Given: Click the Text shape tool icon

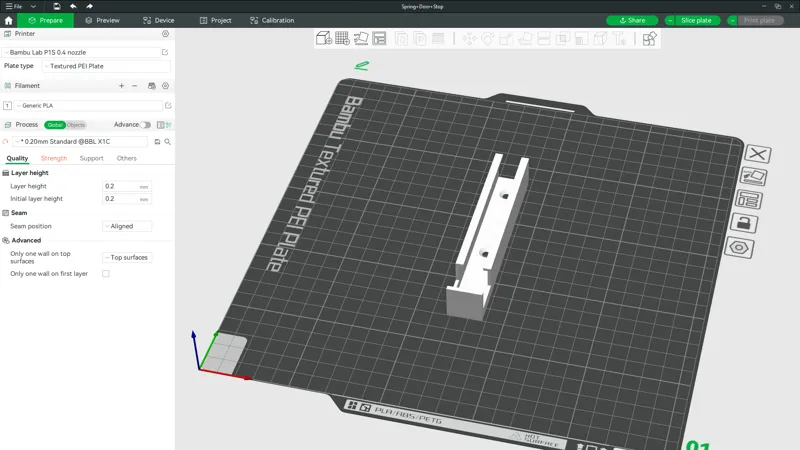Looking at the screenshot, I should (619, 39).
